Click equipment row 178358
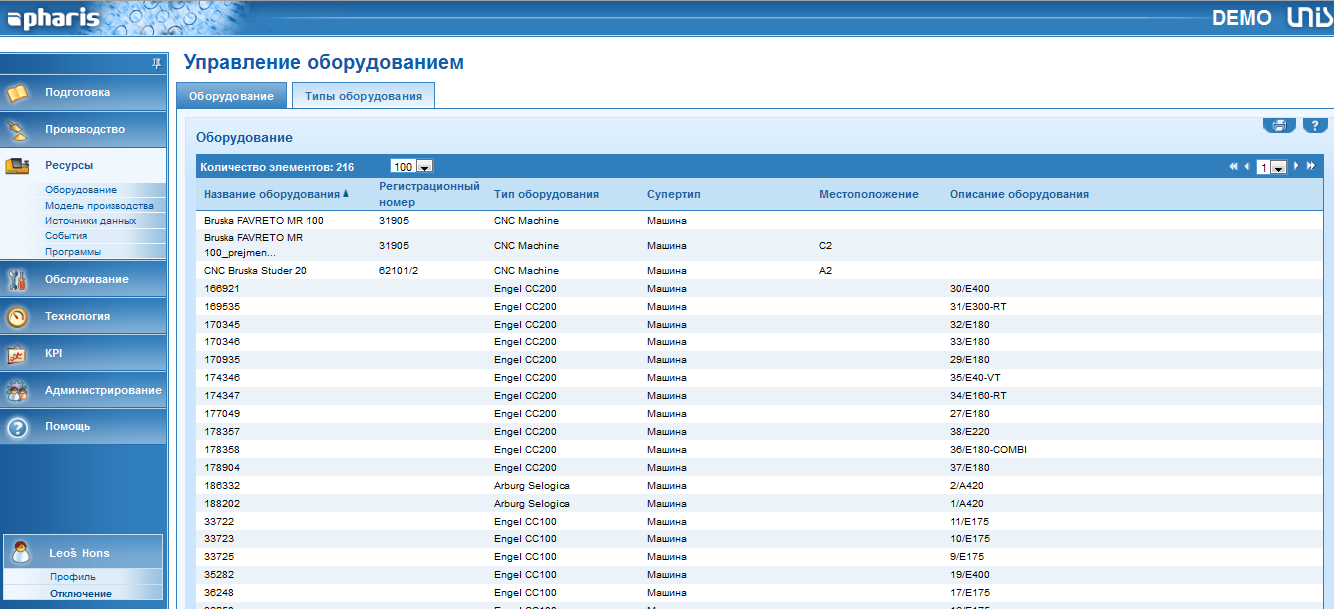The width and height of the screenshot is (1334, 609). coord(760,450)
